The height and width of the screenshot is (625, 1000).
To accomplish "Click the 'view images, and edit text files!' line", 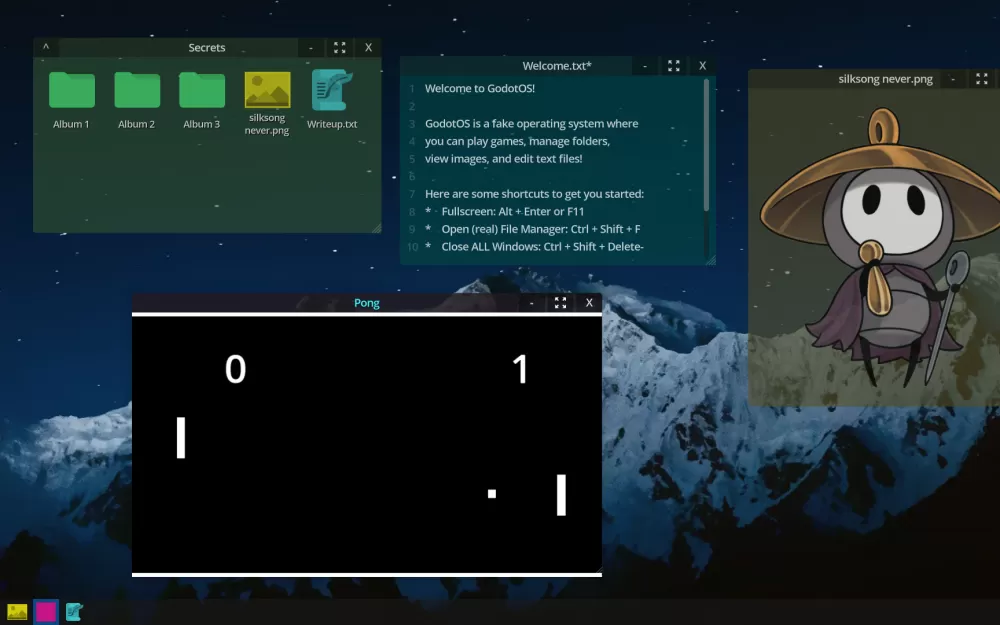I will [503, 159].
